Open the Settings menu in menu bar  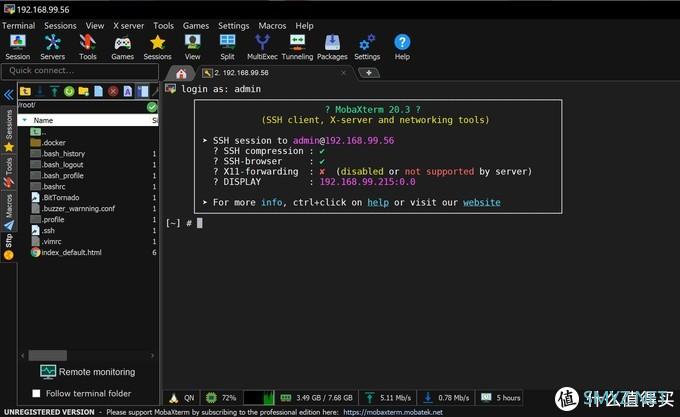(234, 26)
